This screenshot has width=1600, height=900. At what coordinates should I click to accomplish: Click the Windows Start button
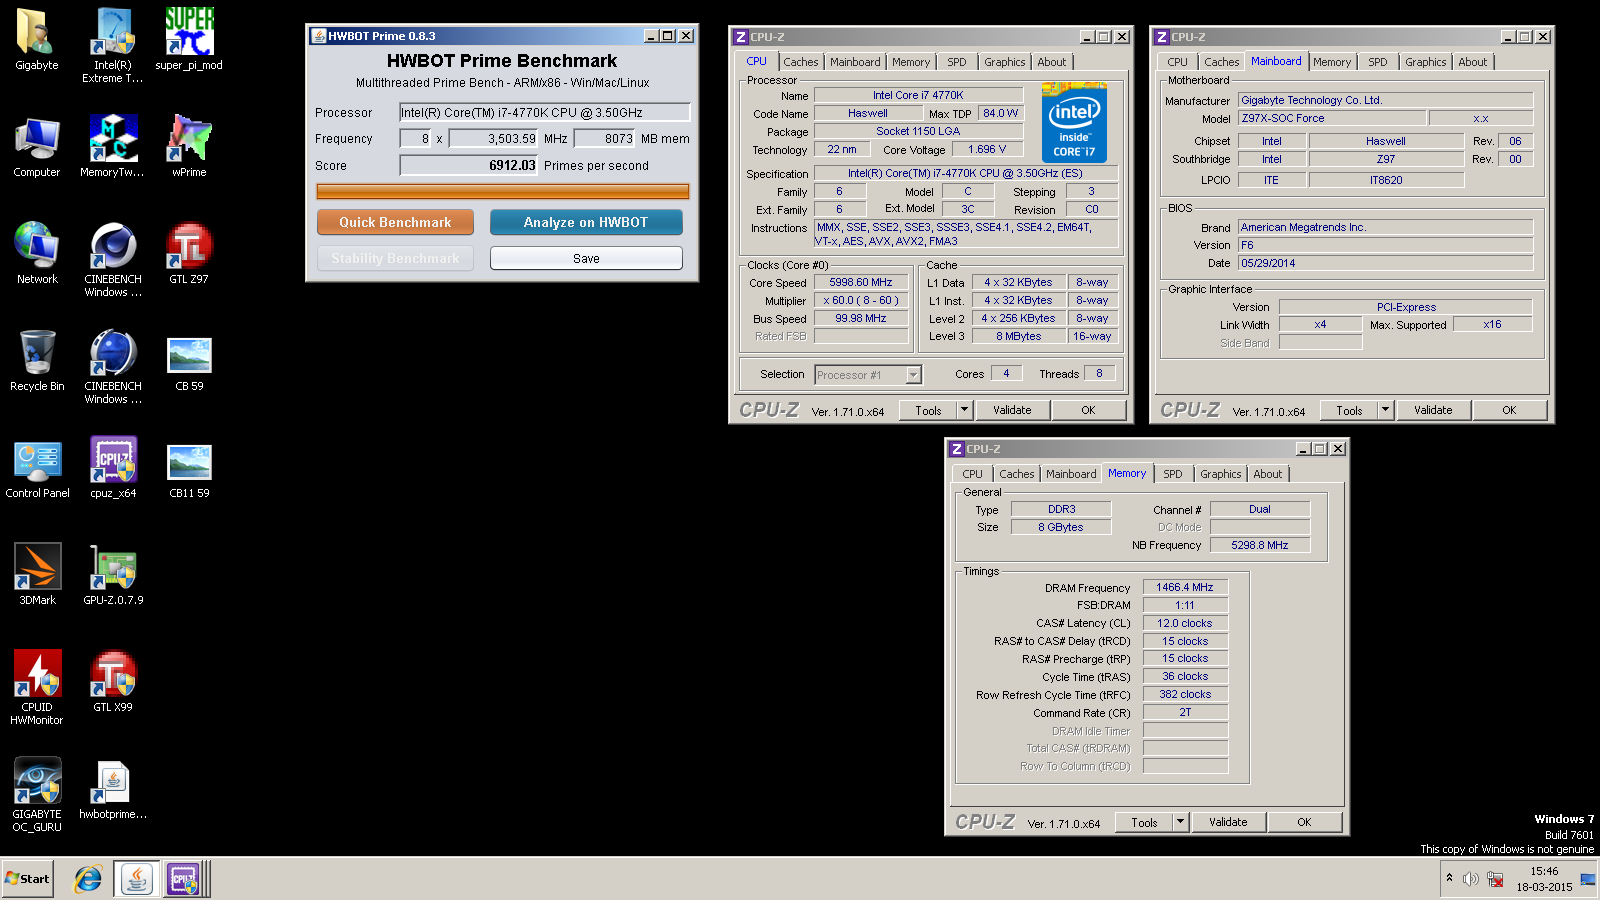[28, 879]
